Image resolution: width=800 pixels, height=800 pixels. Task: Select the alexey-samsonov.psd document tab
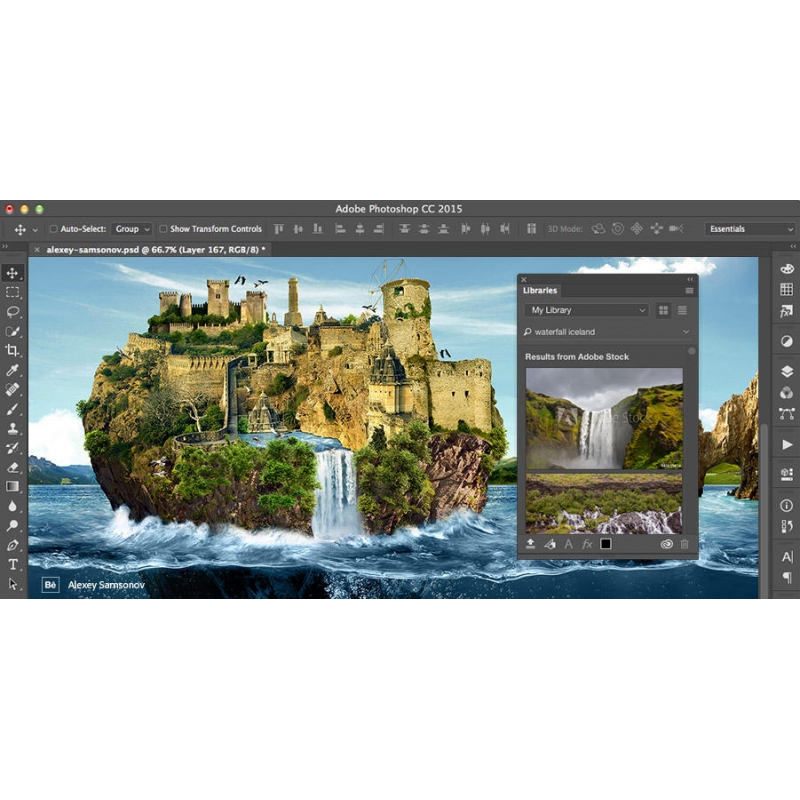pos(156,249)
